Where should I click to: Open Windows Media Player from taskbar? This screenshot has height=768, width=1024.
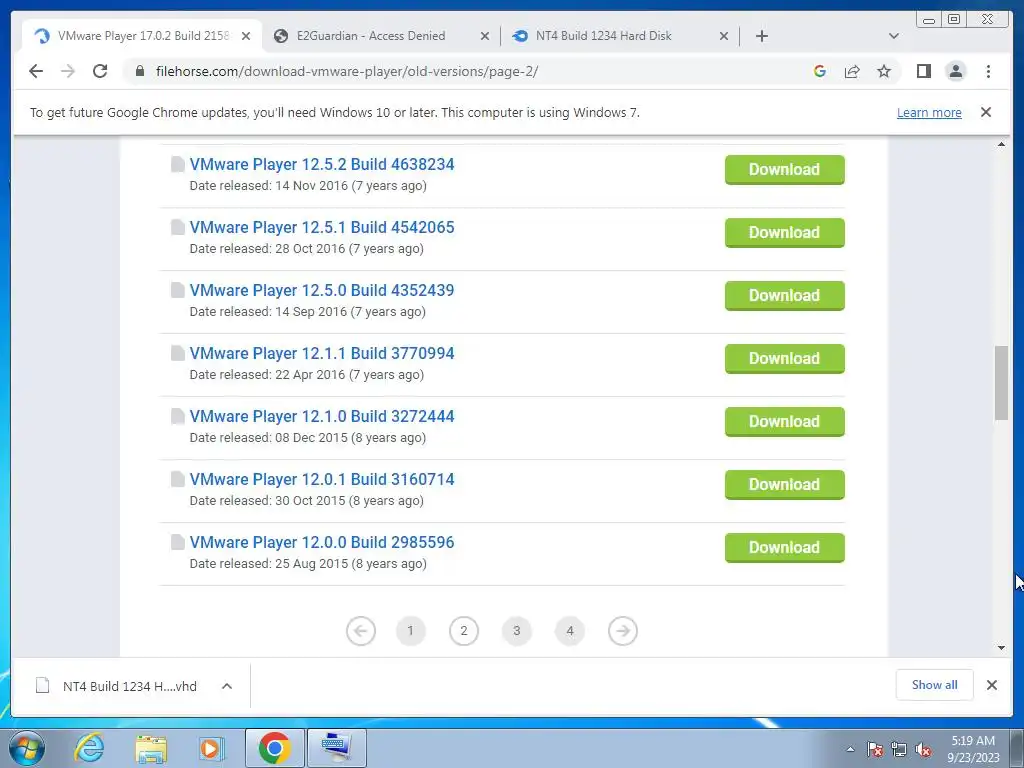pos(211,748)
